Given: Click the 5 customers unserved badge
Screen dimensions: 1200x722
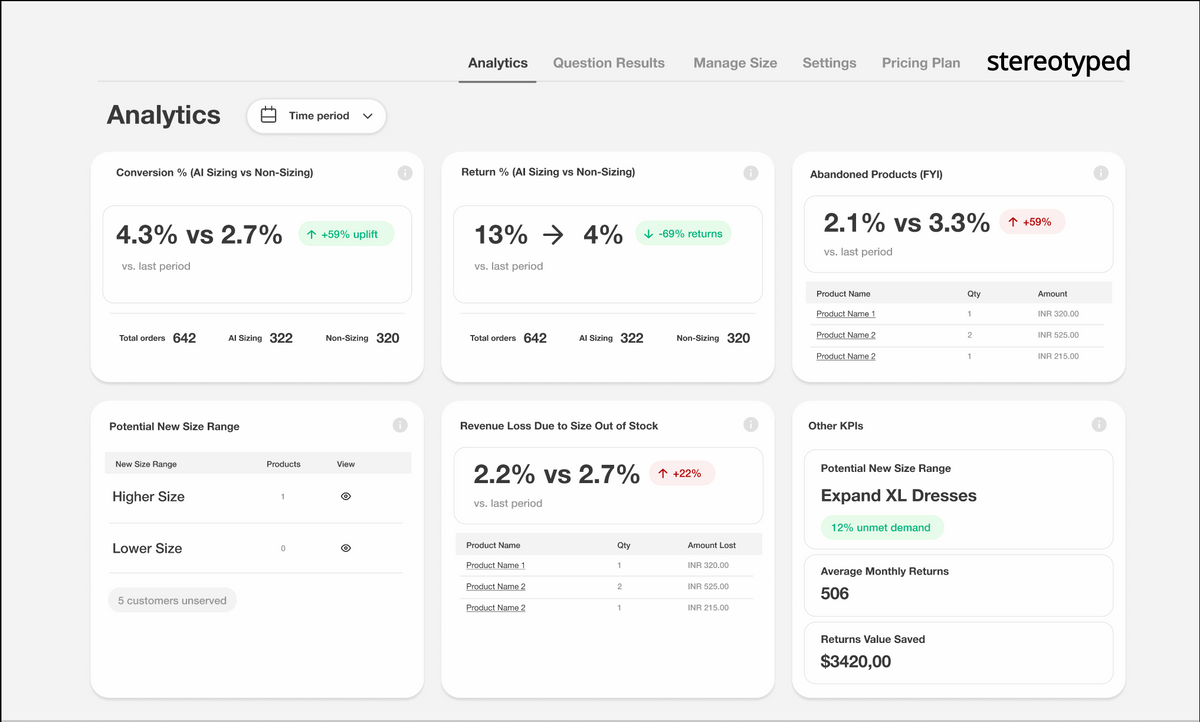Looking at the screenshot, I should pyautogui.click(x=172, y=600).
